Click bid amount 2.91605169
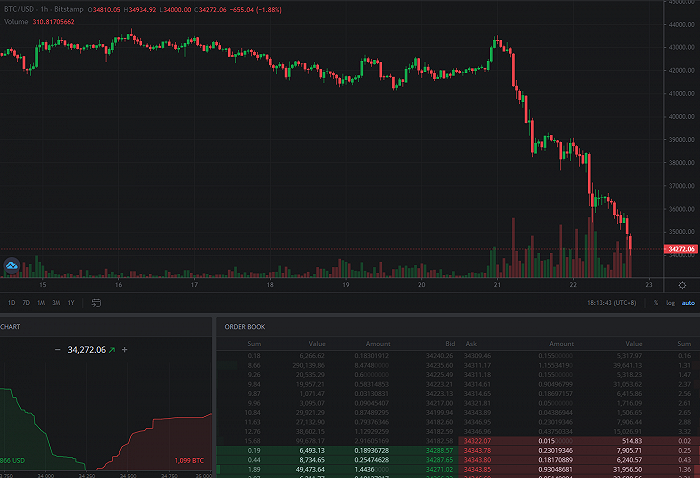This screenshot has width=700, height=478. (371, 441)
